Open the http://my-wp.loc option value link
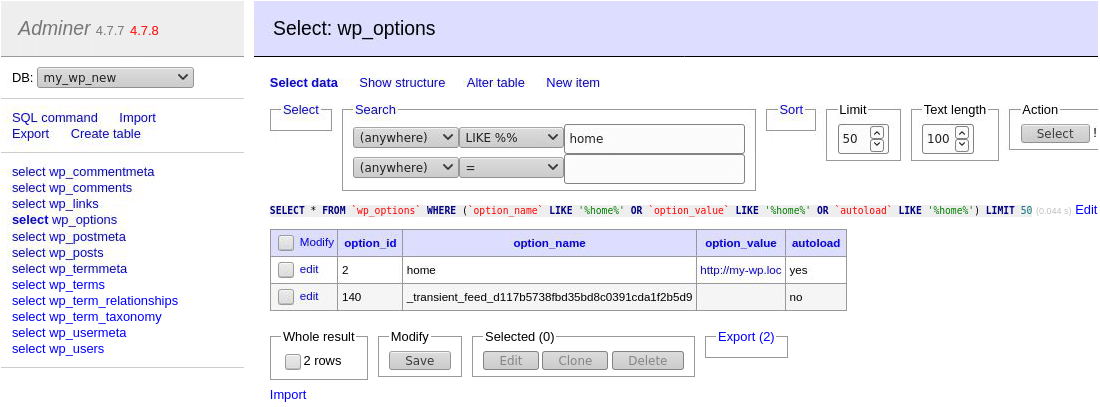Image resolution: width=1100 pixels, height=407 pixels. [x=740, y=270]
